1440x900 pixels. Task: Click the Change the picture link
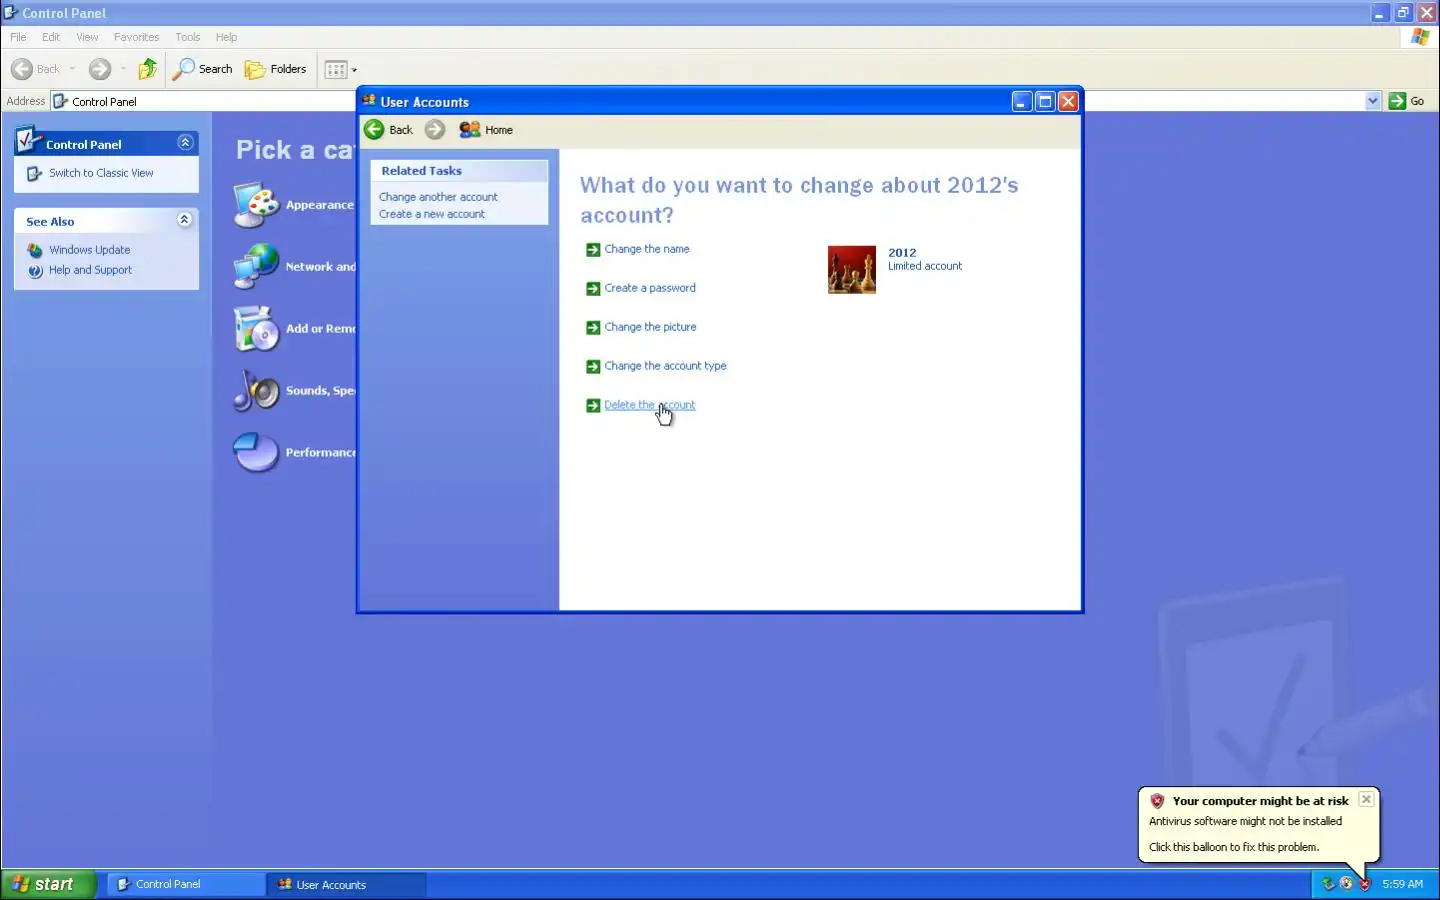[650, 327]
